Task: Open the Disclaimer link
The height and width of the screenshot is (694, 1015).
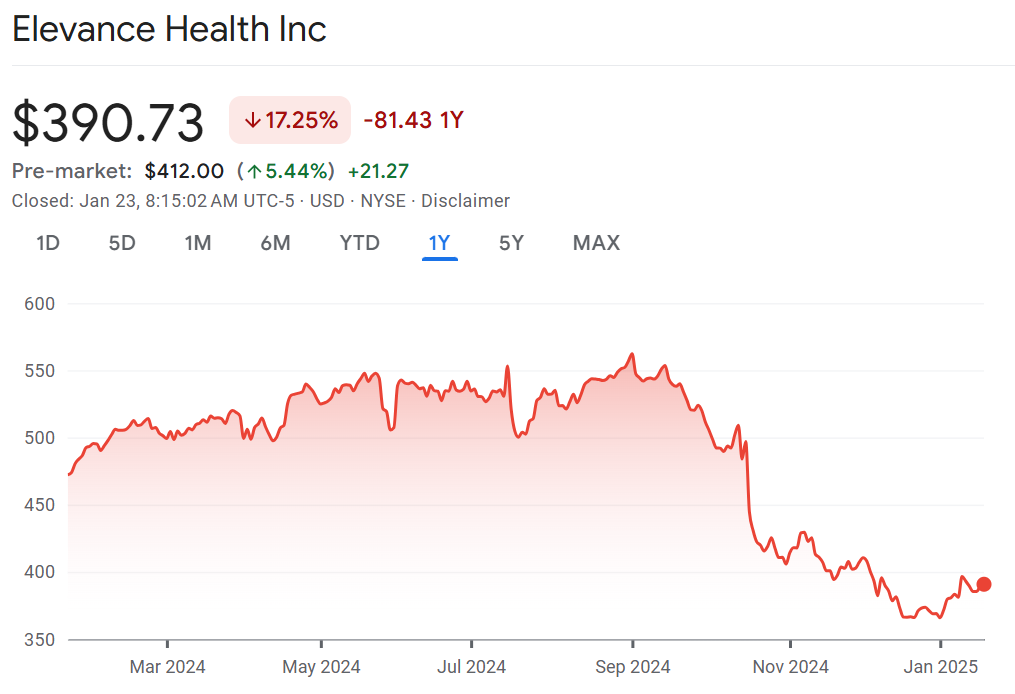Action: point(465,201)
